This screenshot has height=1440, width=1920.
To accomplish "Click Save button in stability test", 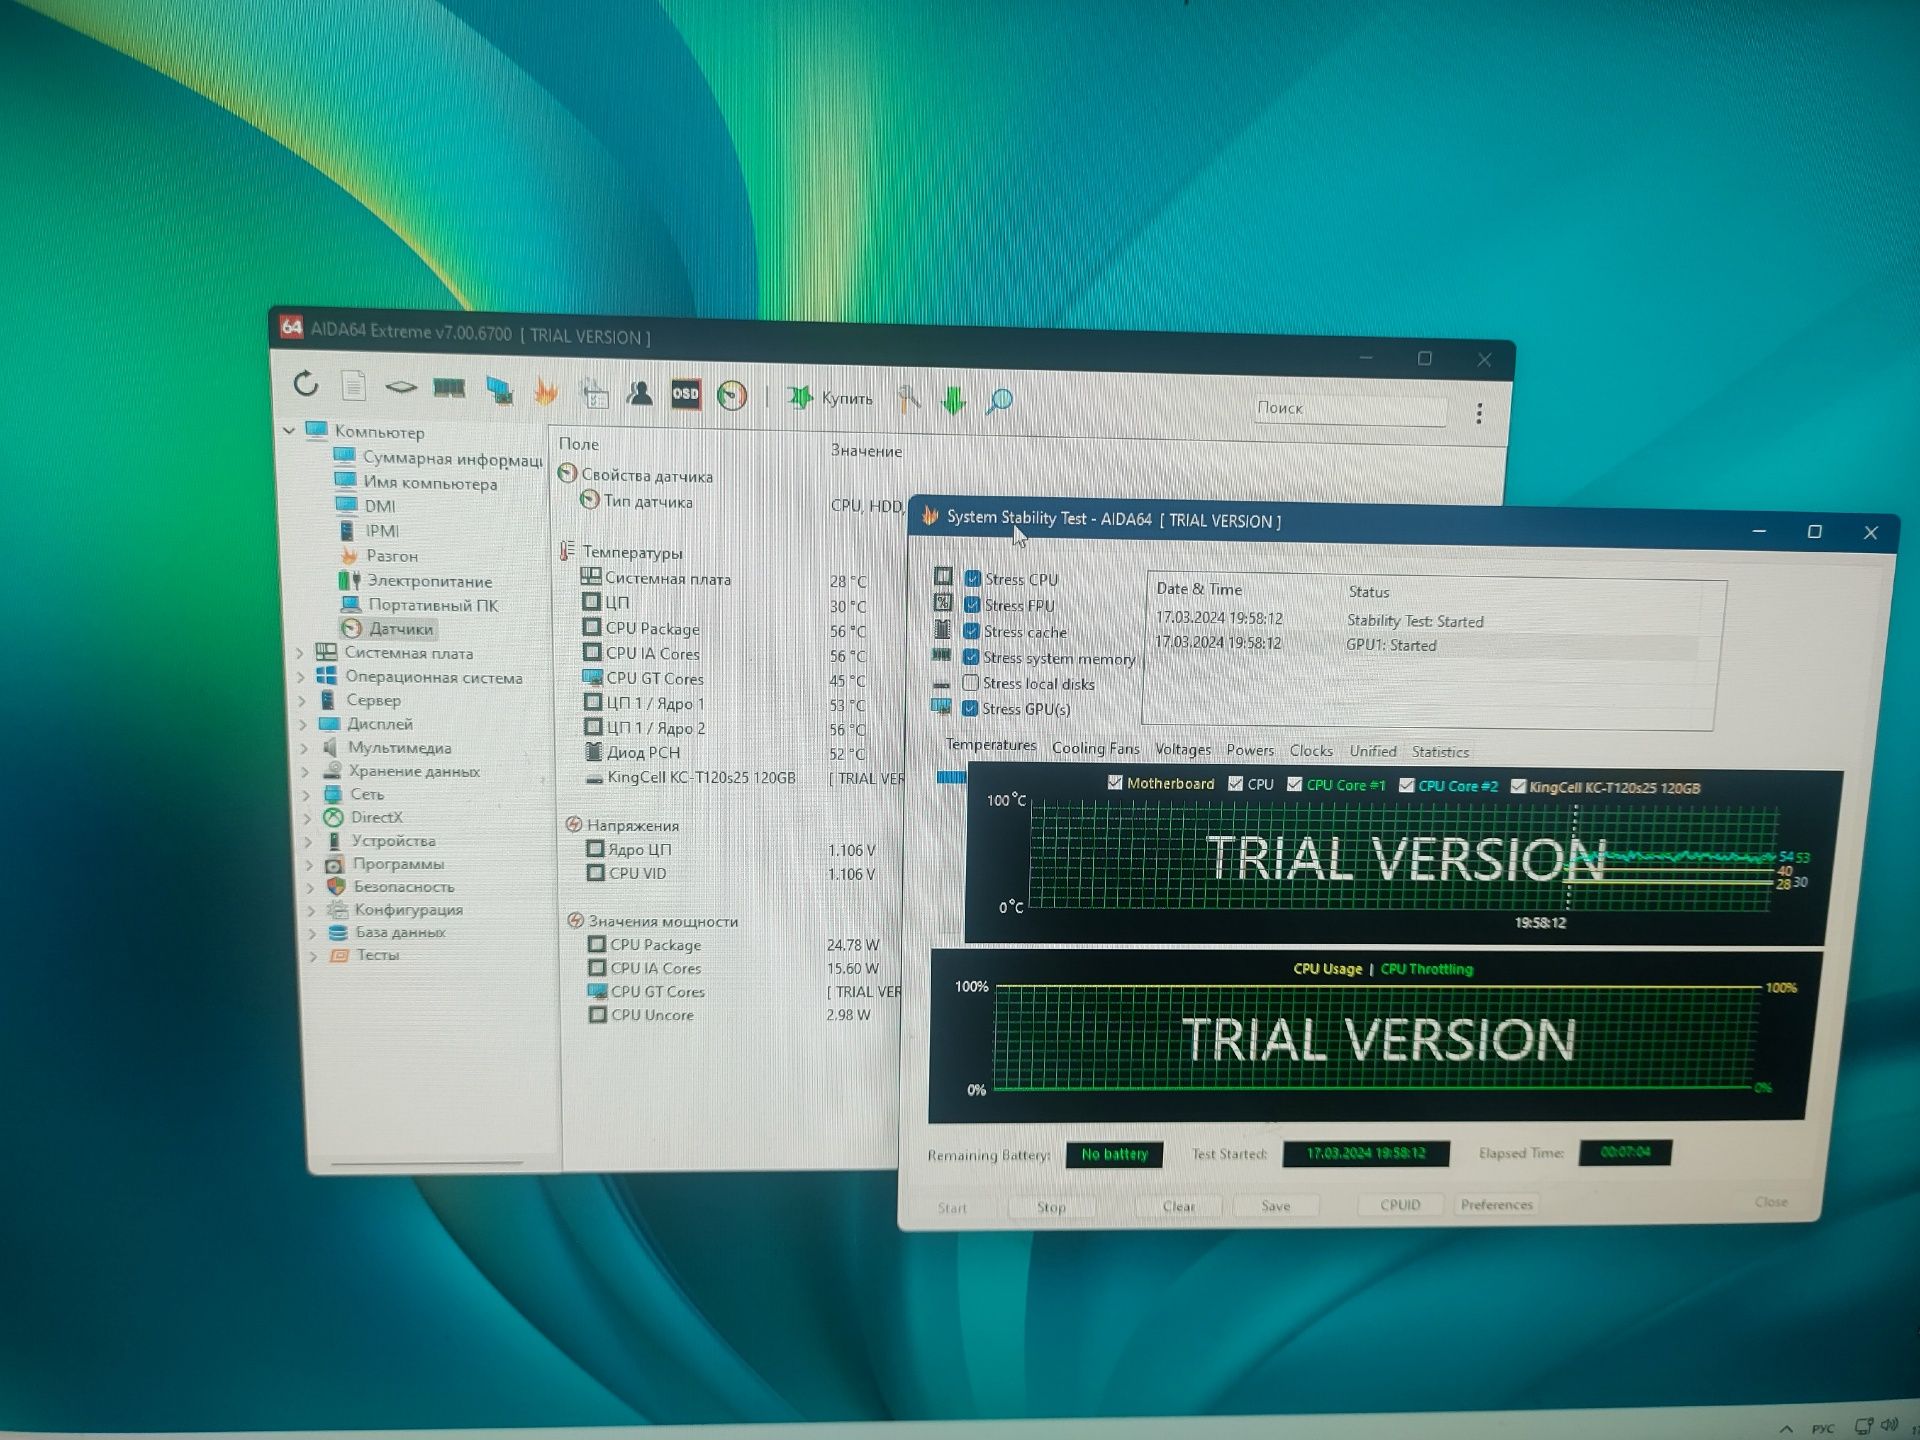I will (1275, 1206).
